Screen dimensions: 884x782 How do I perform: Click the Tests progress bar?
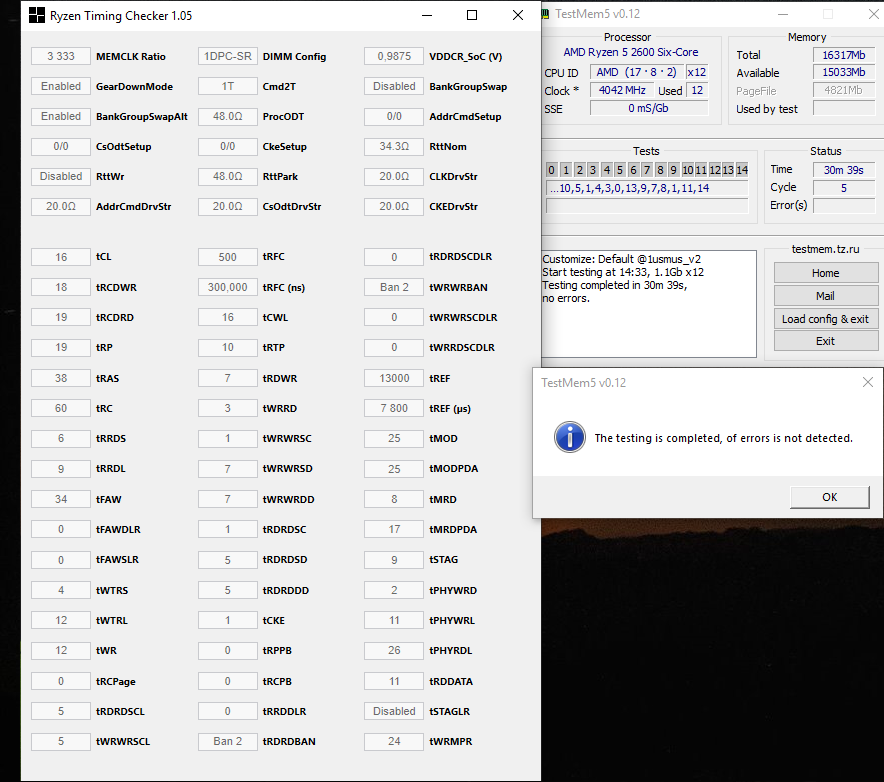tap(647, 206)
